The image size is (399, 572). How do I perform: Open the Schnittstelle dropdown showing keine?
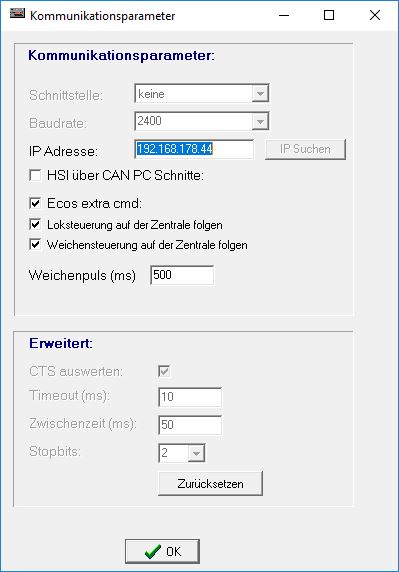(202, 94)
